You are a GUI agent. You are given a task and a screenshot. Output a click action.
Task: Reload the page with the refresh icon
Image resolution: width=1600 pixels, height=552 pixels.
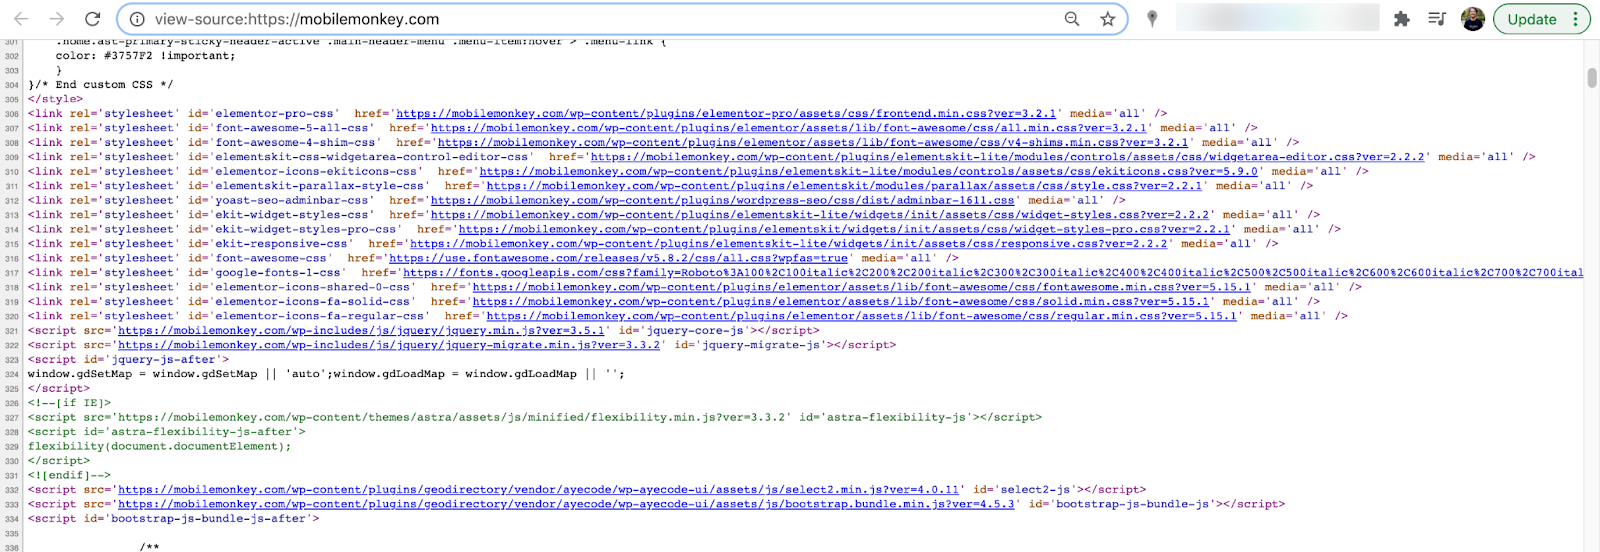93,19
